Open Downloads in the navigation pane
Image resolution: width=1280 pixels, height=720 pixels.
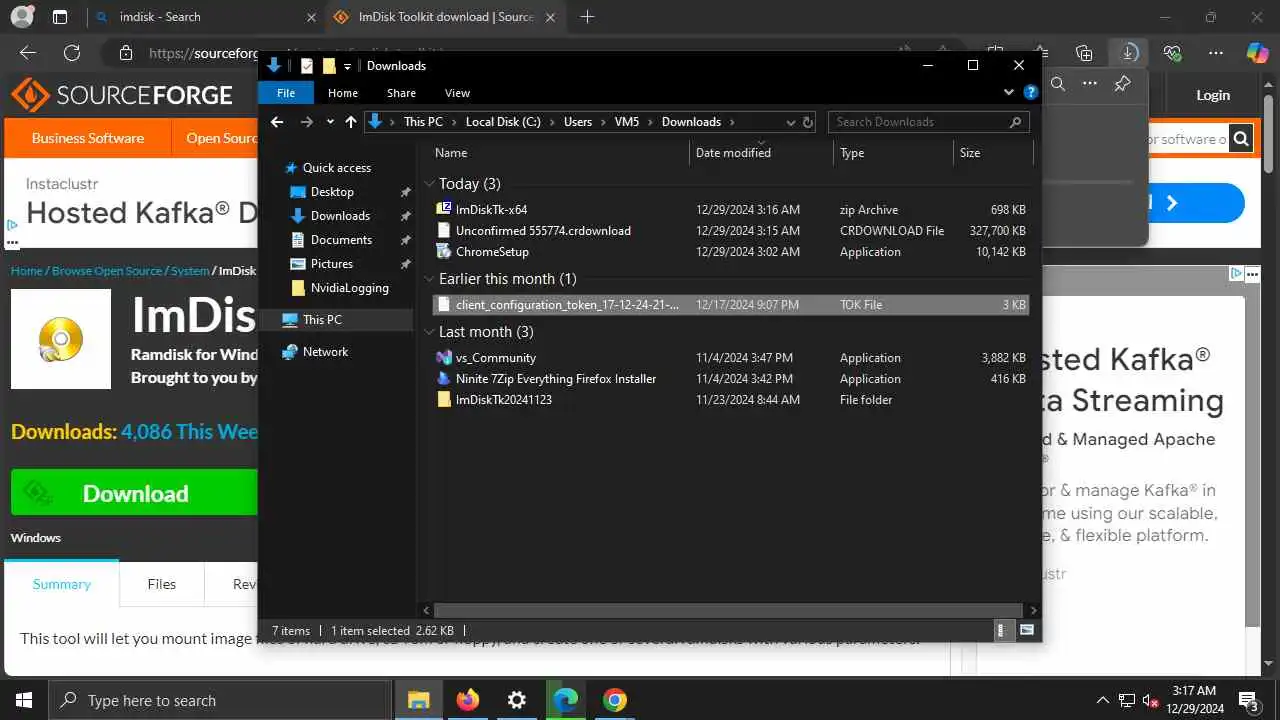(340, 216)
